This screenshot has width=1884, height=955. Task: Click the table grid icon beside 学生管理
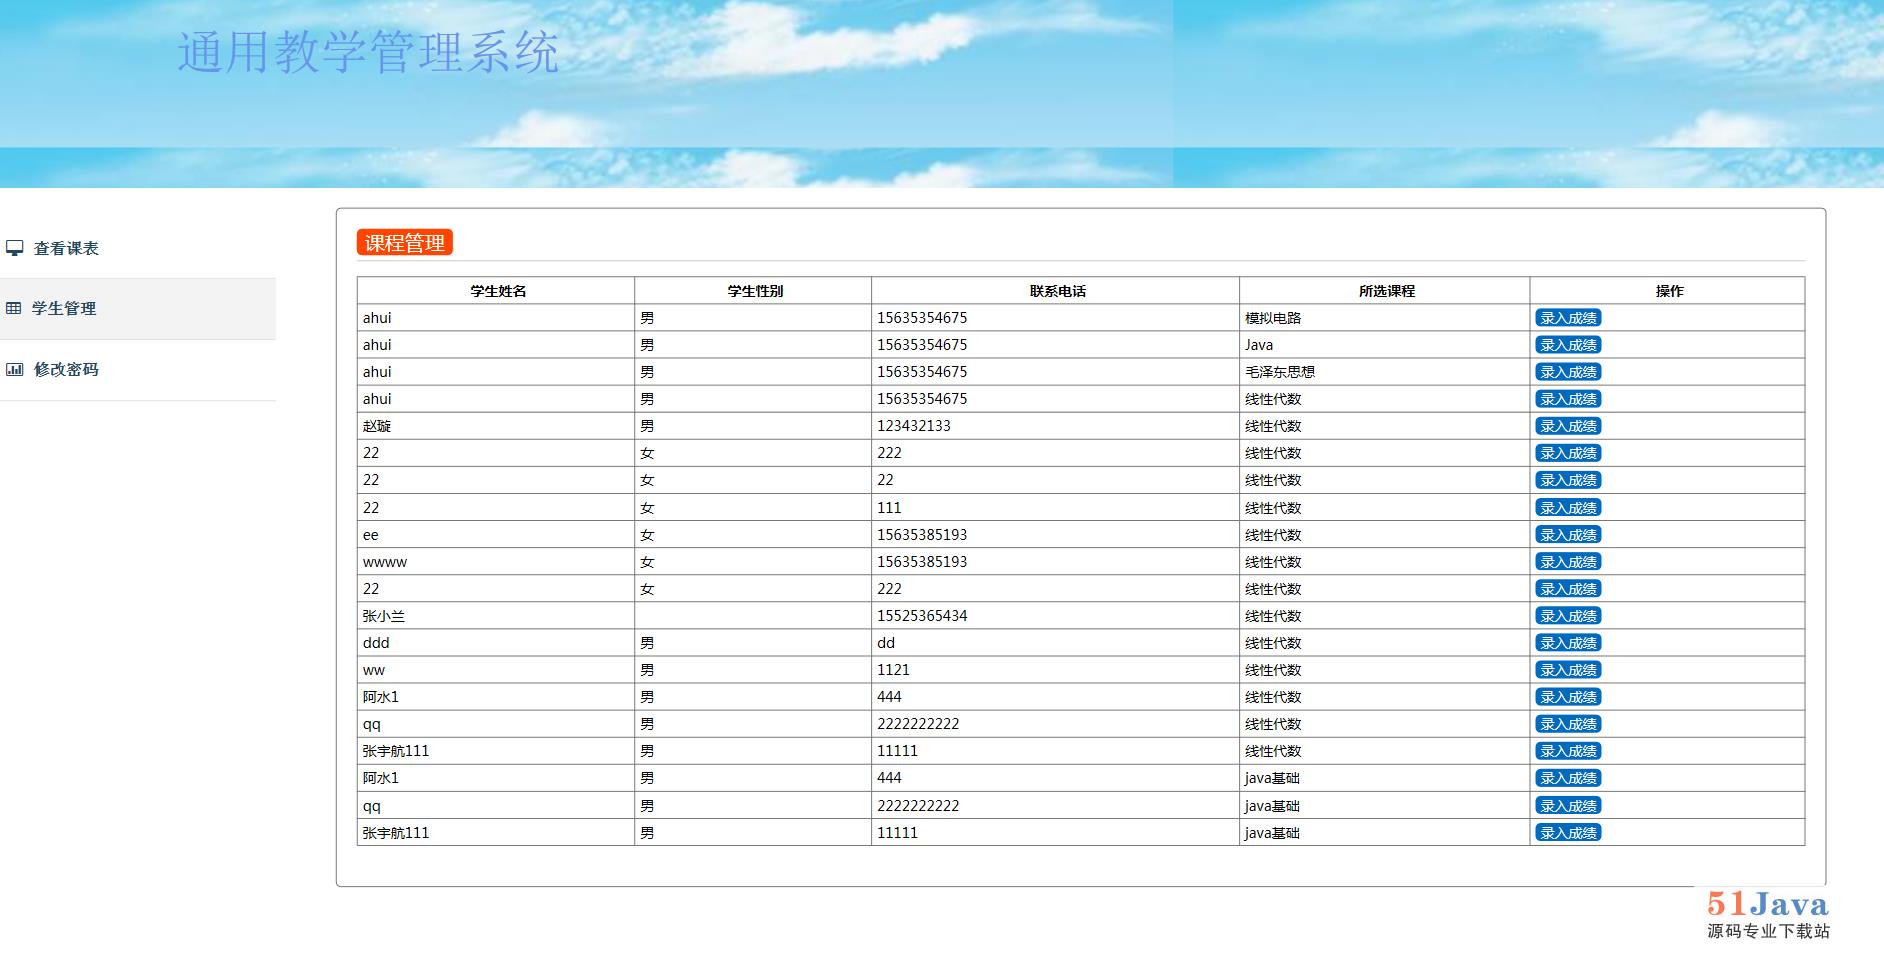click(x=13, y=308)
